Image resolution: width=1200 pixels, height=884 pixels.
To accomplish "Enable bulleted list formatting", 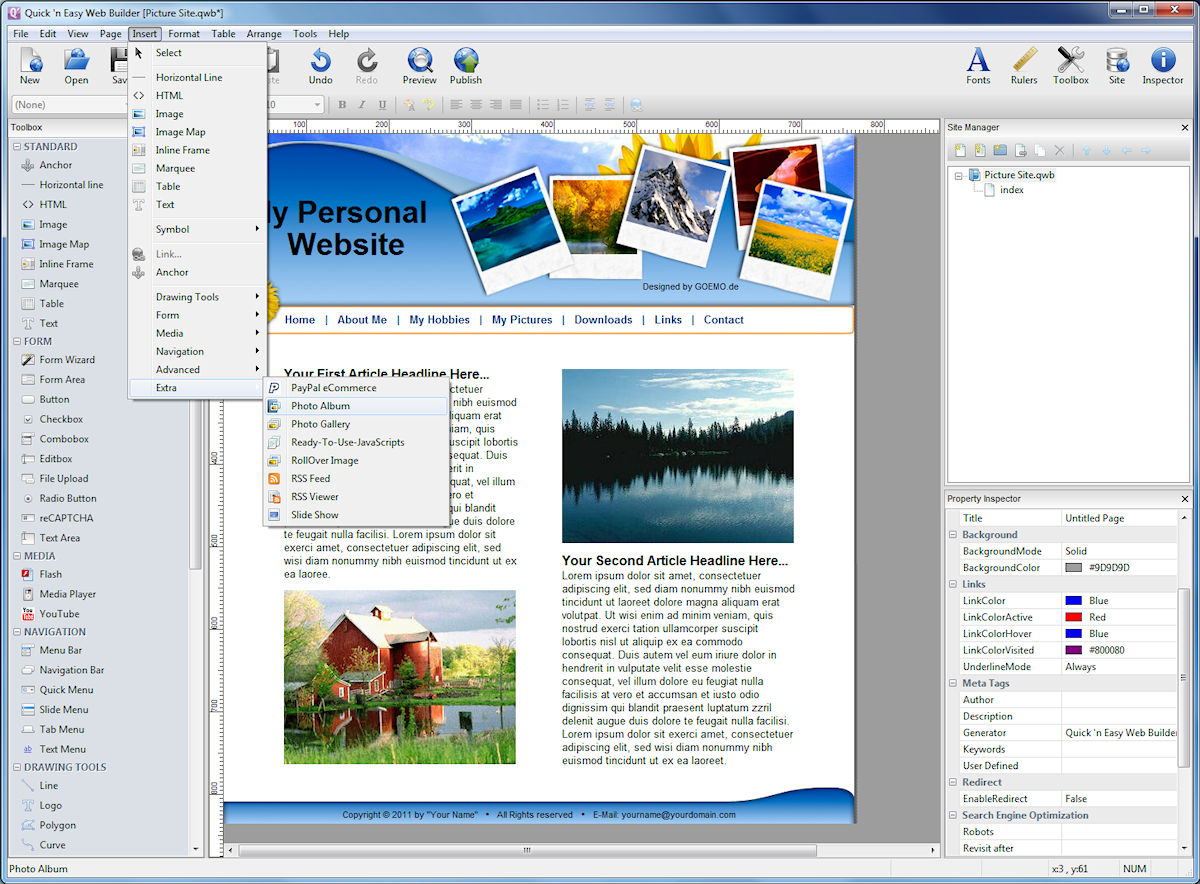I will coord(542,104).
